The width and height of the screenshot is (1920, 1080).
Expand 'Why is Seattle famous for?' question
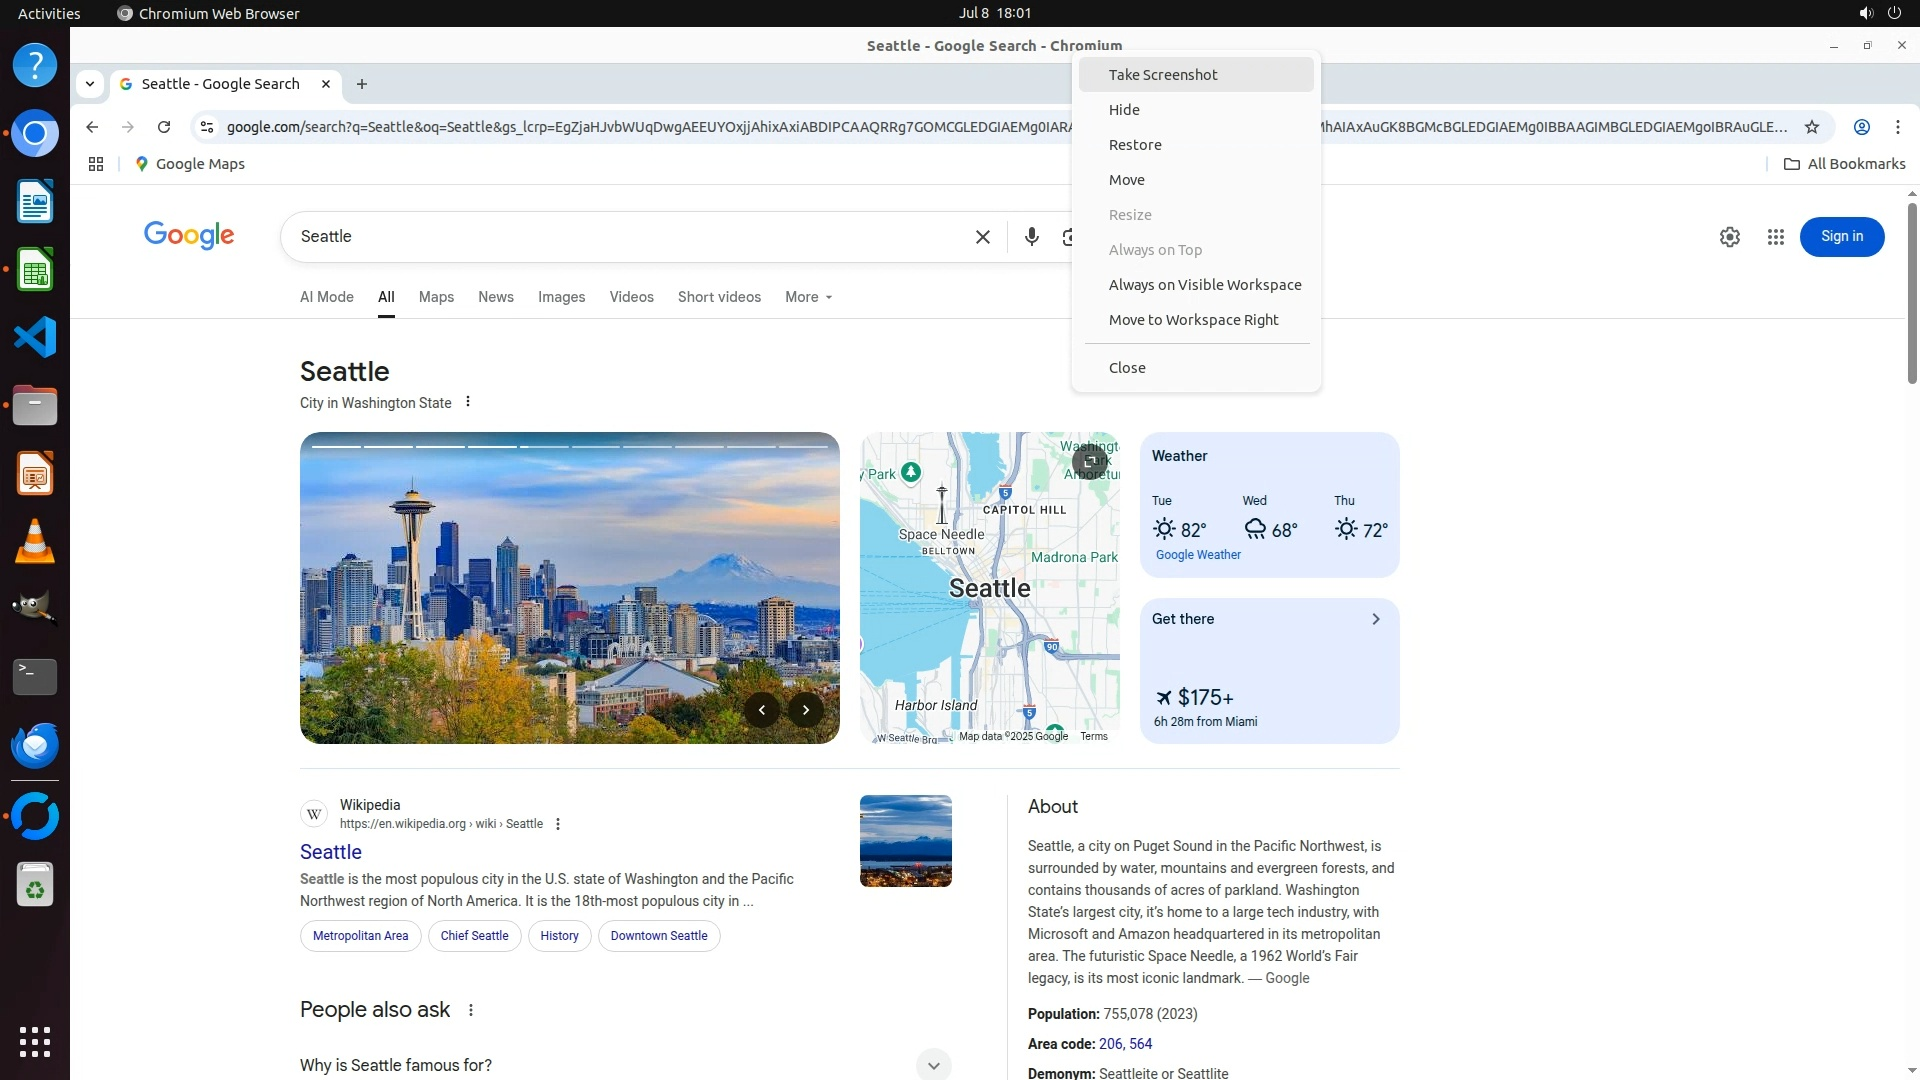[x=933, y=1065]
